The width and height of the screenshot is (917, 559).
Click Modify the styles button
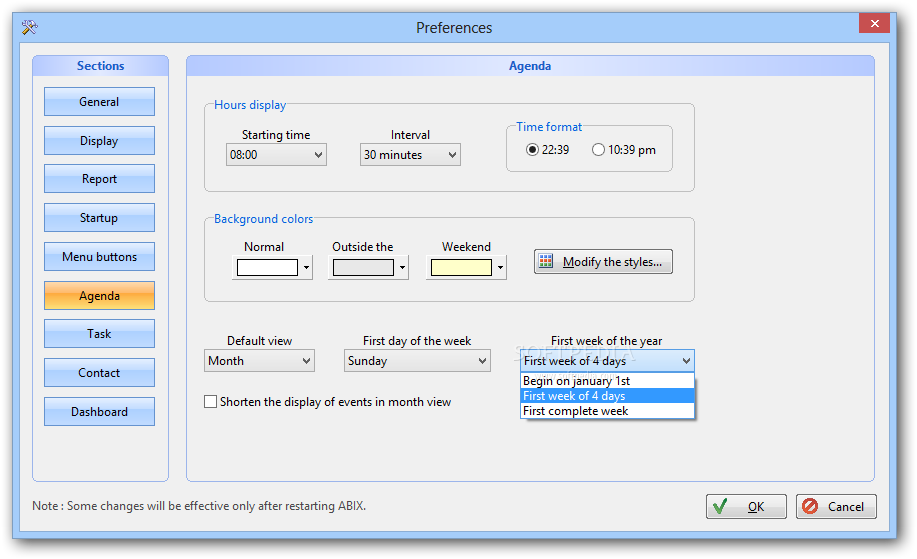coord(603,261)
